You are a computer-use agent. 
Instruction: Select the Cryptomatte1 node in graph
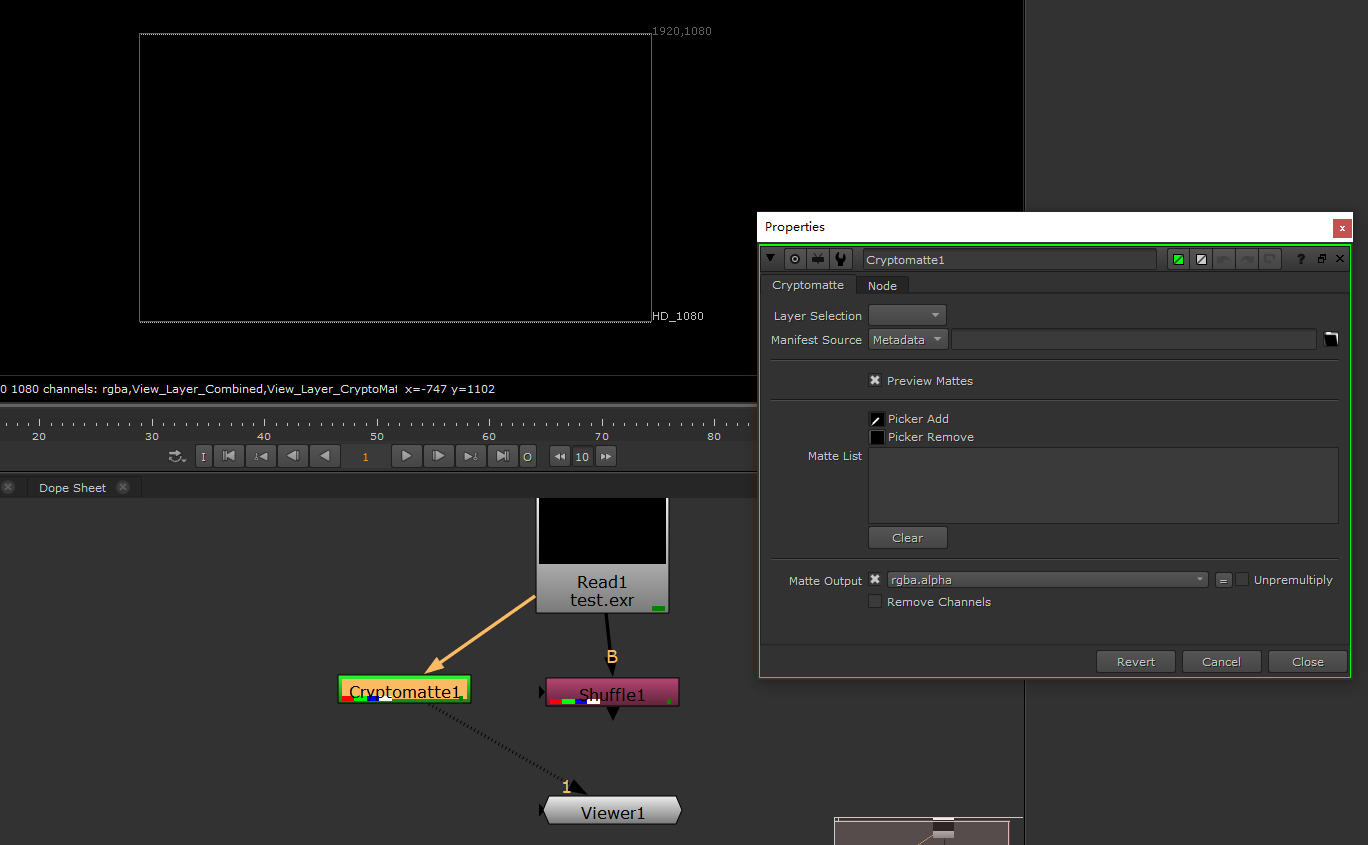pos(404,690)
